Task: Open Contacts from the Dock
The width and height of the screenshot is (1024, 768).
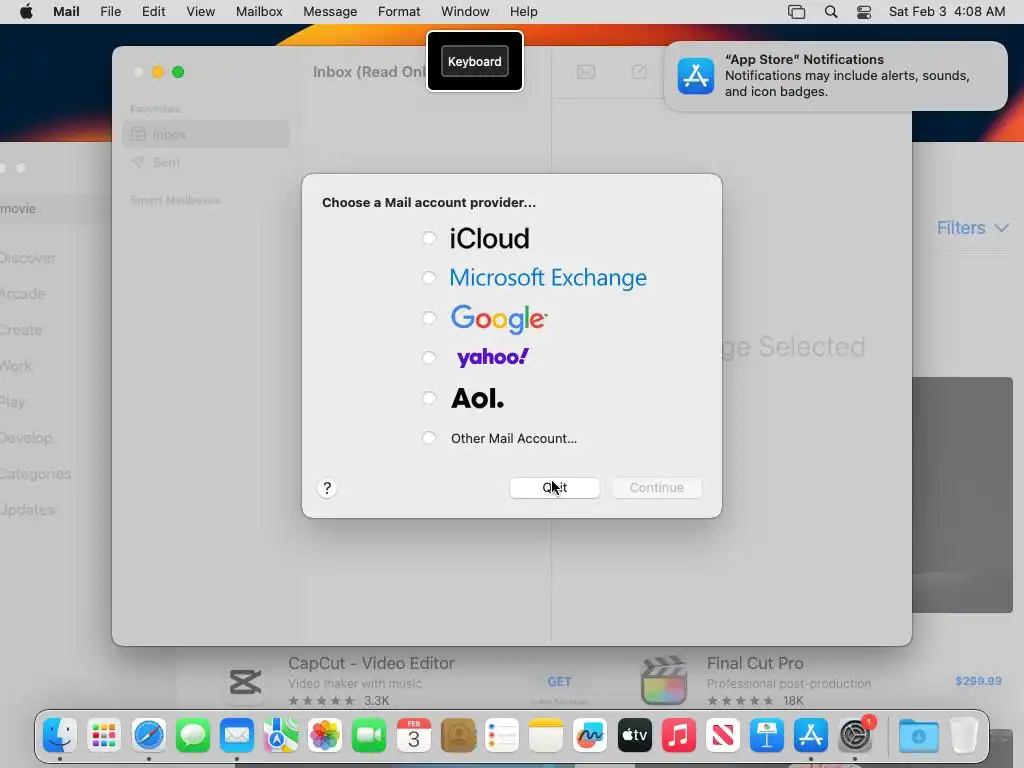Action: pyautogui.click(x=458, y=735)
